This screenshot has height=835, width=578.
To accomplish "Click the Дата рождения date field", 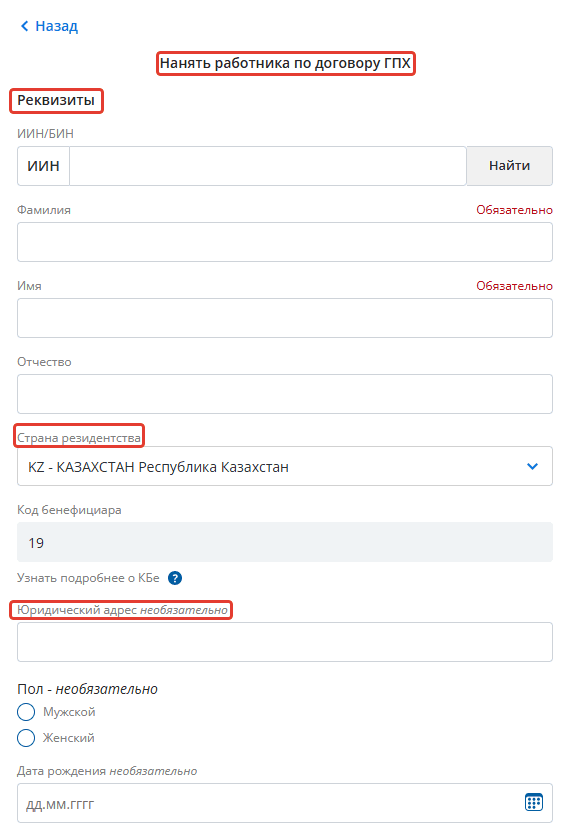I will [285, 803].
